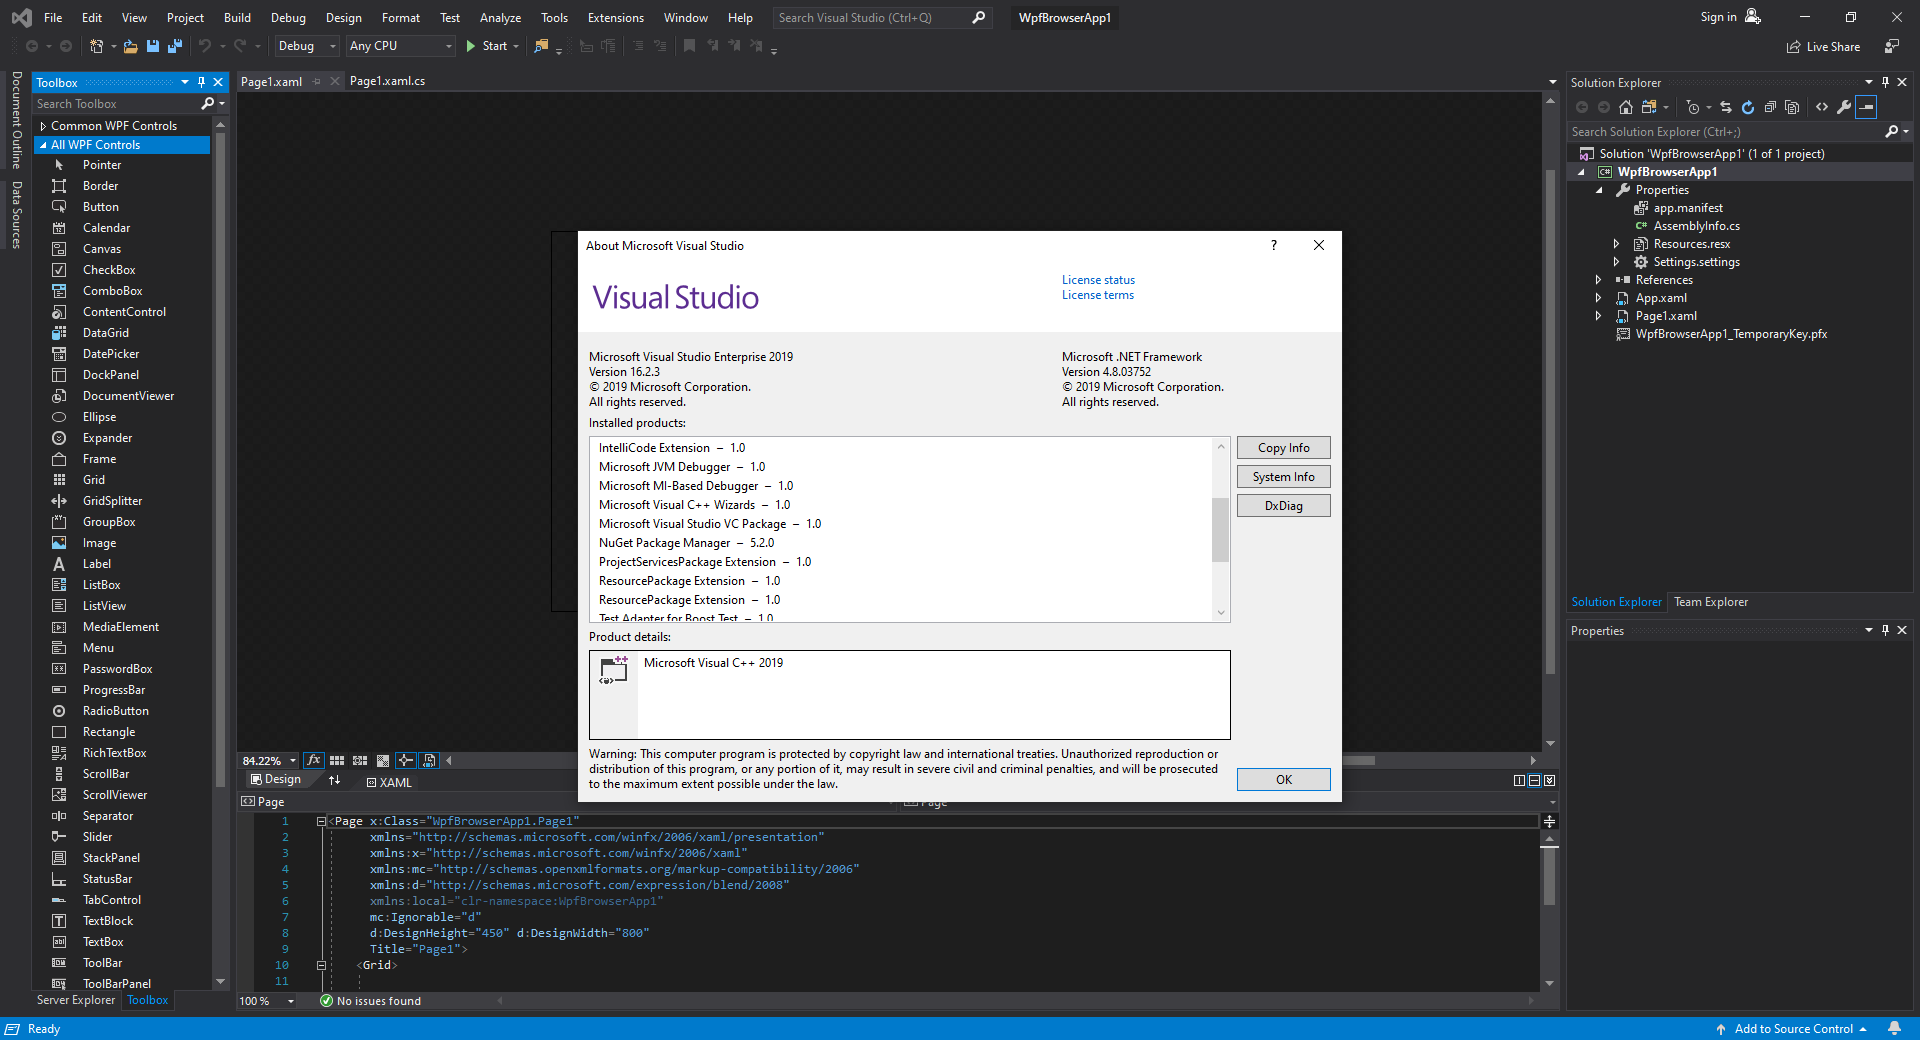This screenshot has height=1040, width=1920.
Task: Click the View Code icon in Solution Explorer
Action: (1822, 107)
